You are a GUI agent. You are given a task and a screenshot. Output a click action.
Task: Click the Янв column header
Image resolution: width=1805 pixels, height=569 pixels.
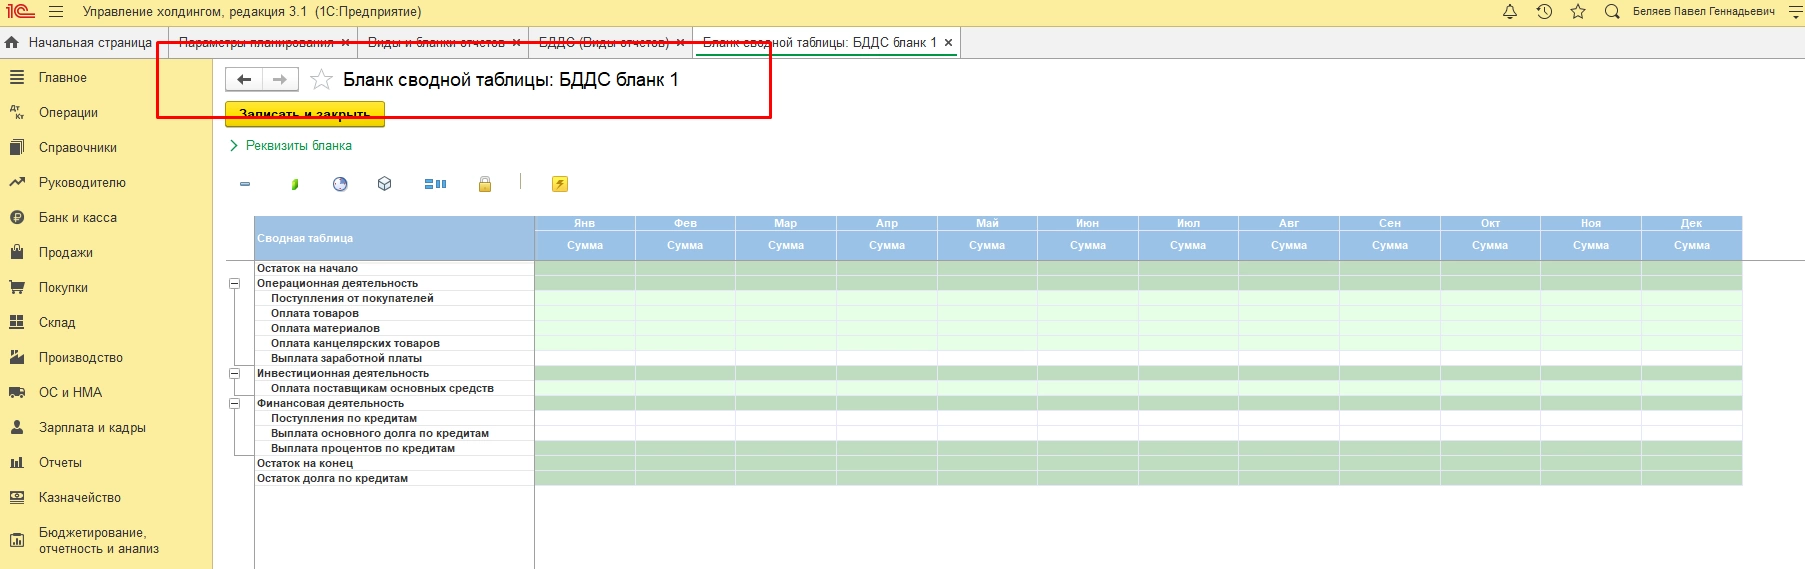[585, 223]
